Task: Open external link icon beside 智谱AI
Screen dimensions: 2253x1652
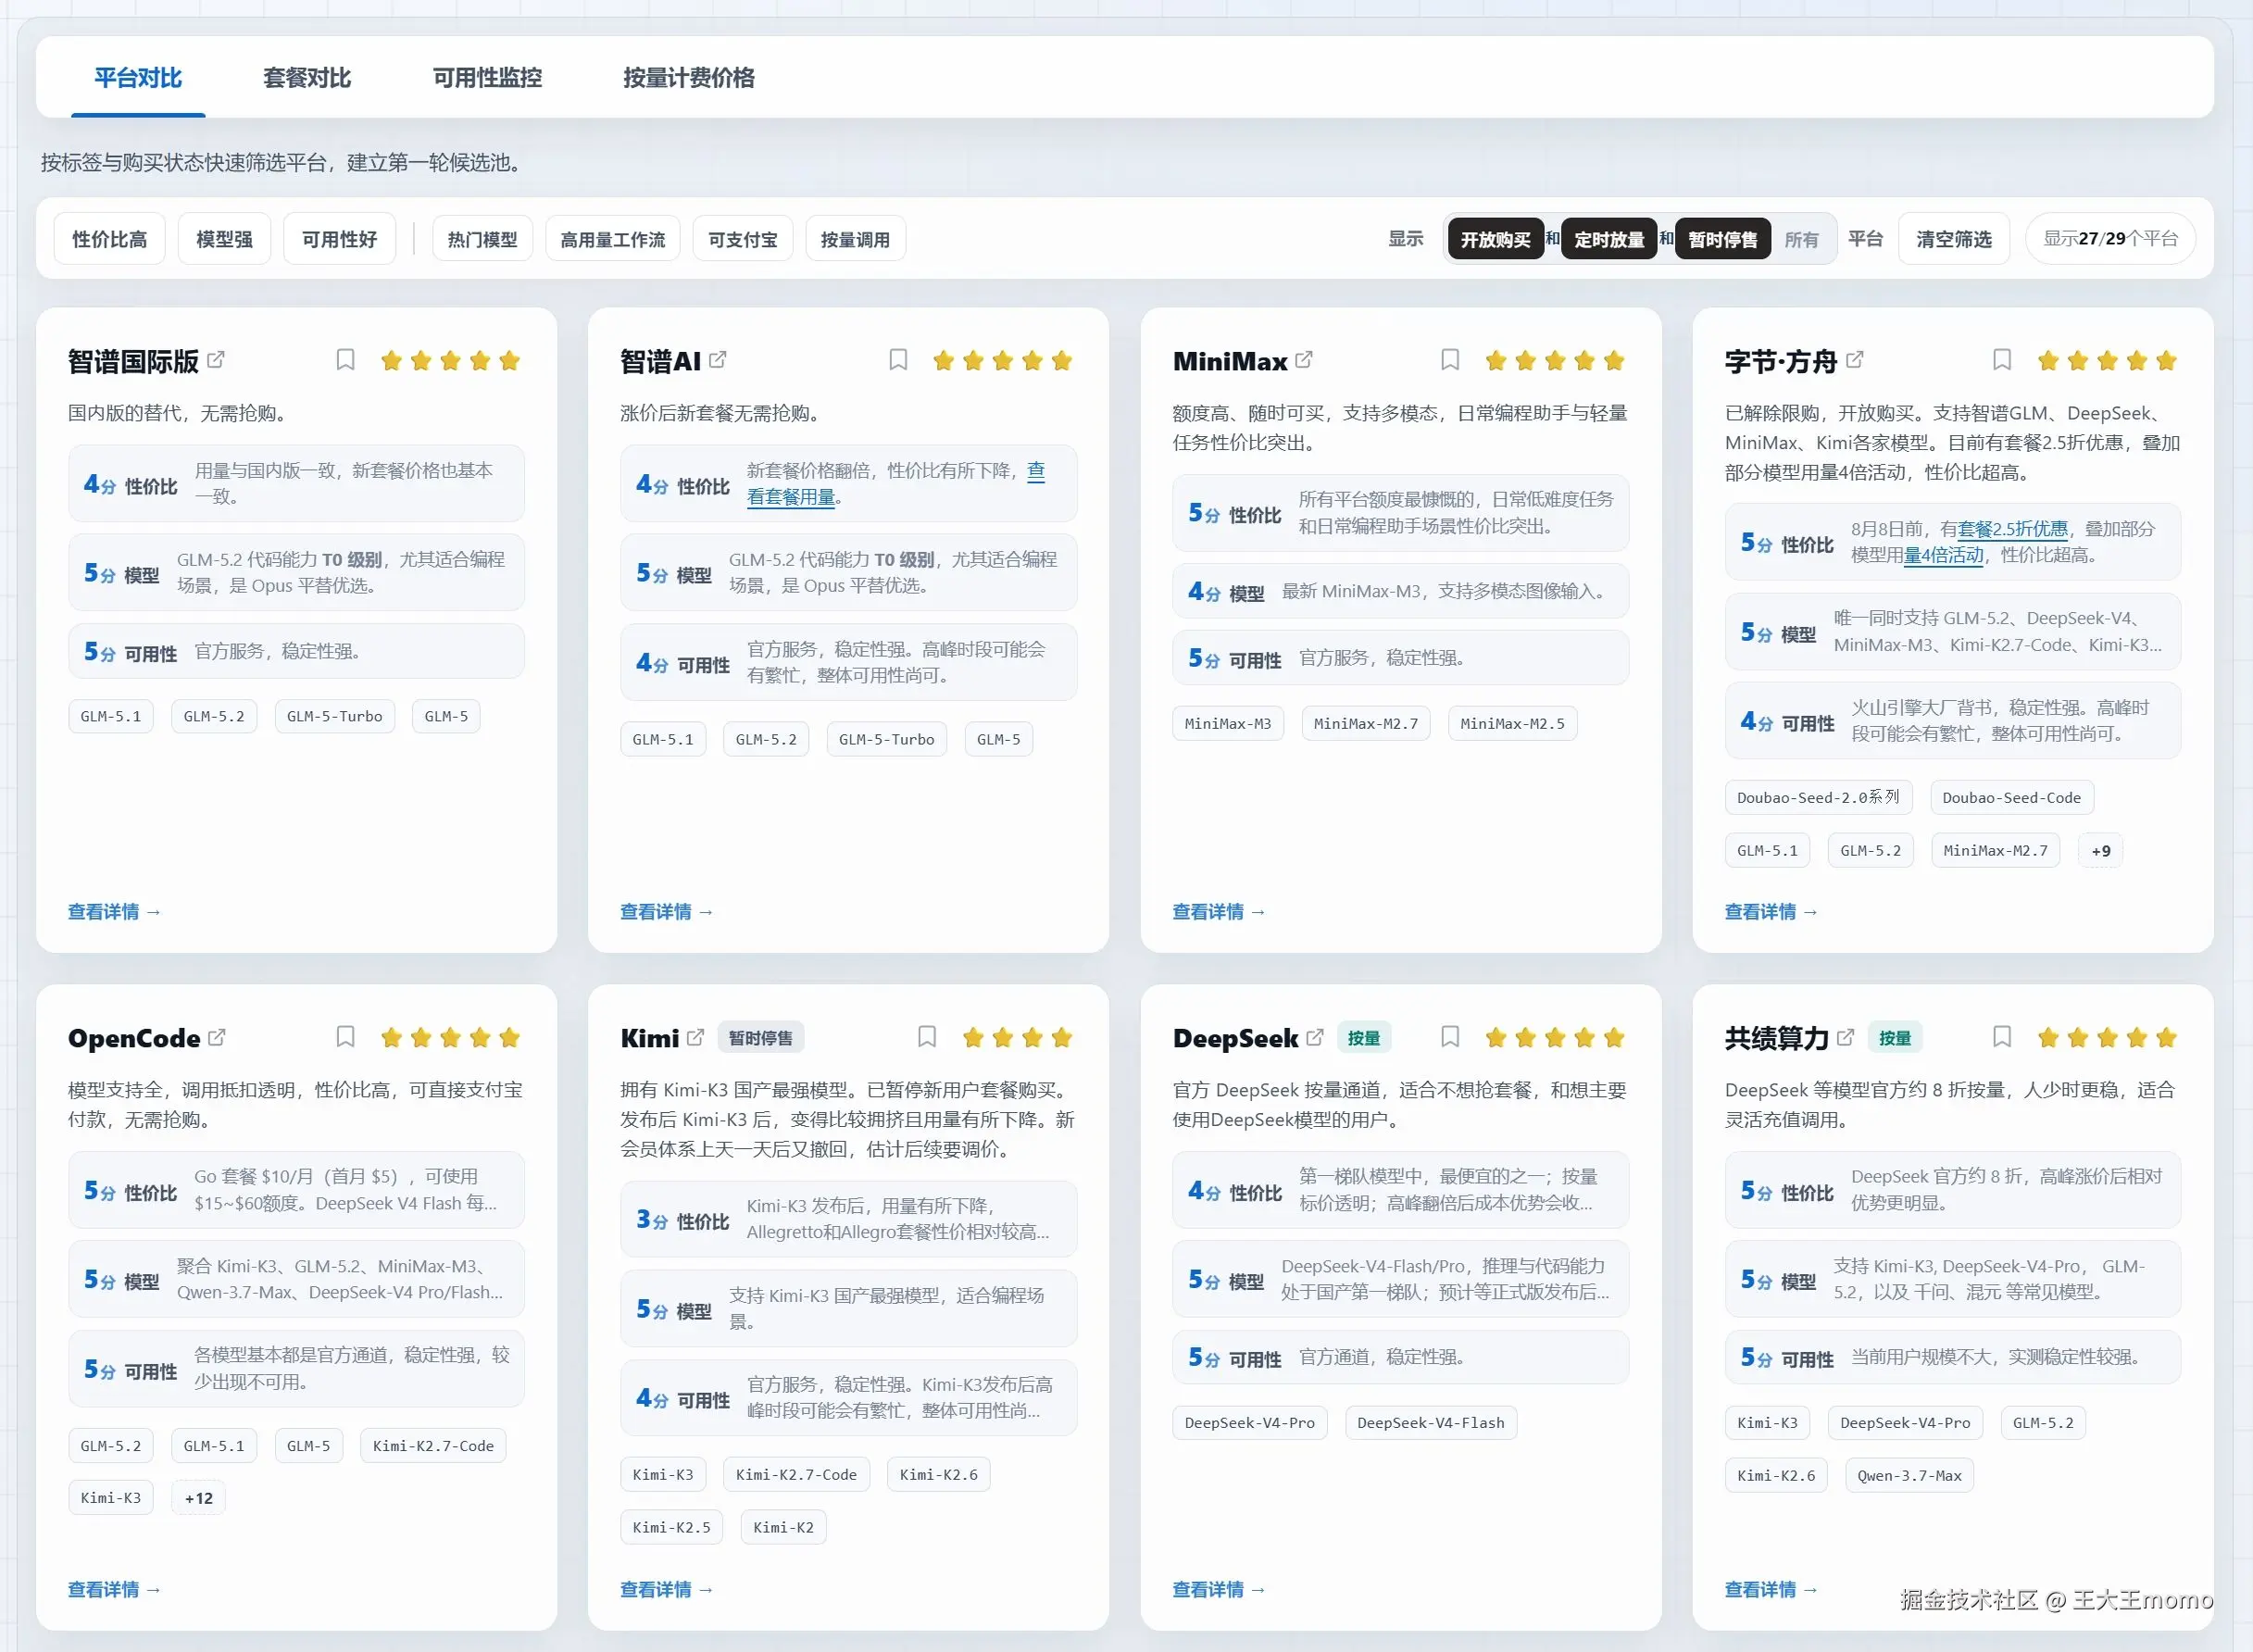Action: coord(718,359)
